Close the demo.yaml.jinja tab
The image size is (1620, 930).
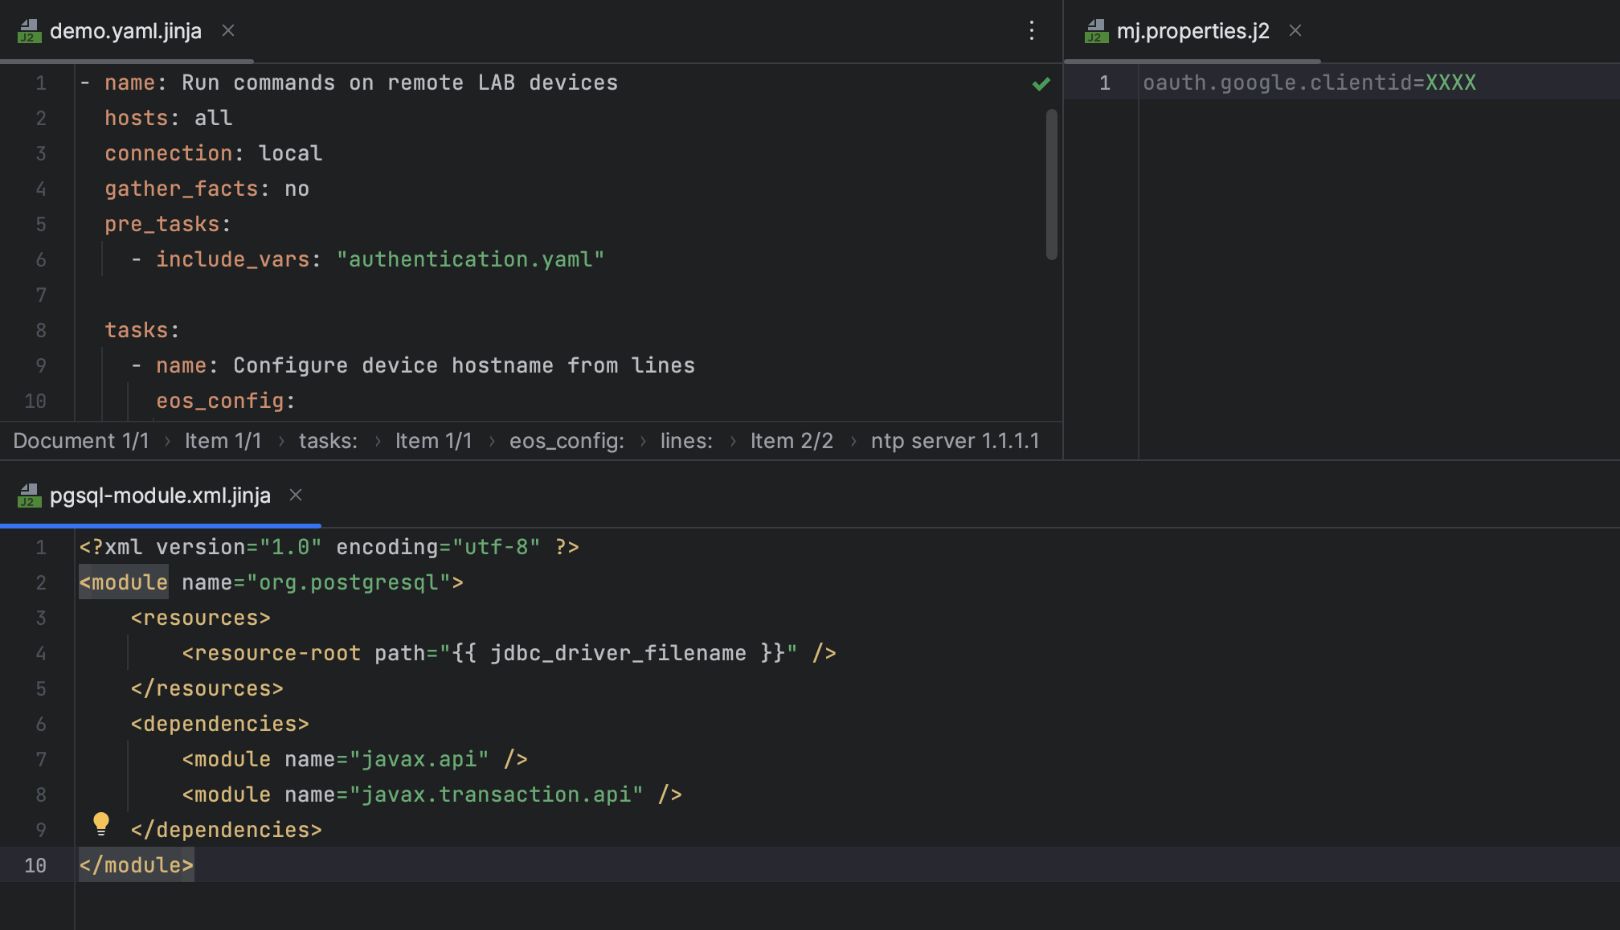click(228, 31)
